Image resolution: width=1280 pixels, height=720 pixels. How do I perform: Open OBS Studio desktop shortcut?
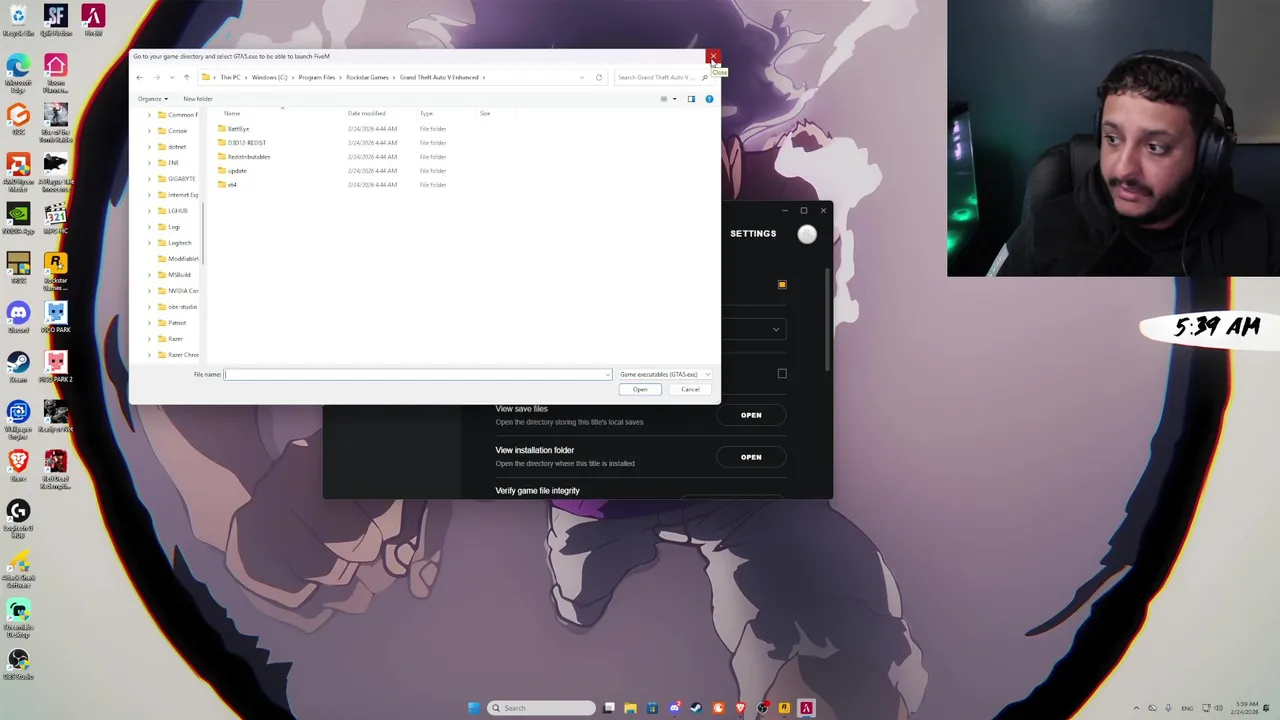point(18,665)
